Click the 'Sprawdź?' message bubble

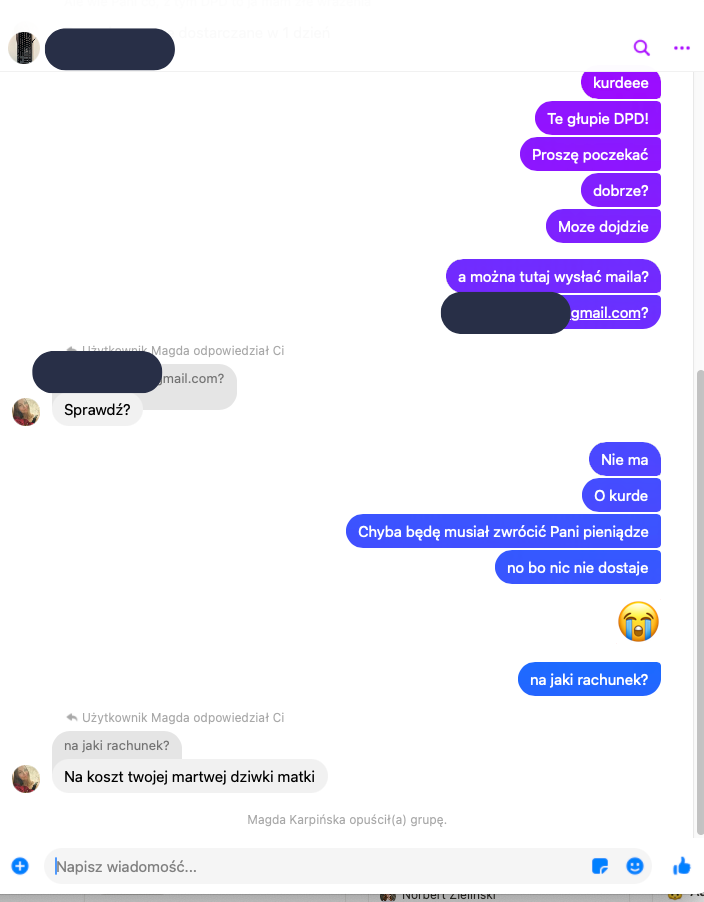(97, 410)
